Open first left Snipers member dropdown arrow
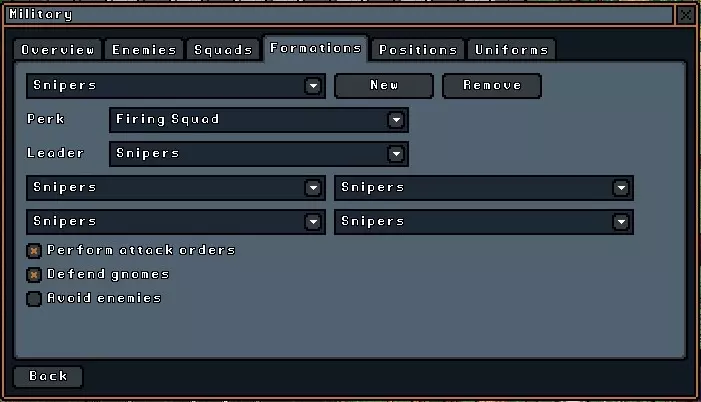 click(313, 188)
